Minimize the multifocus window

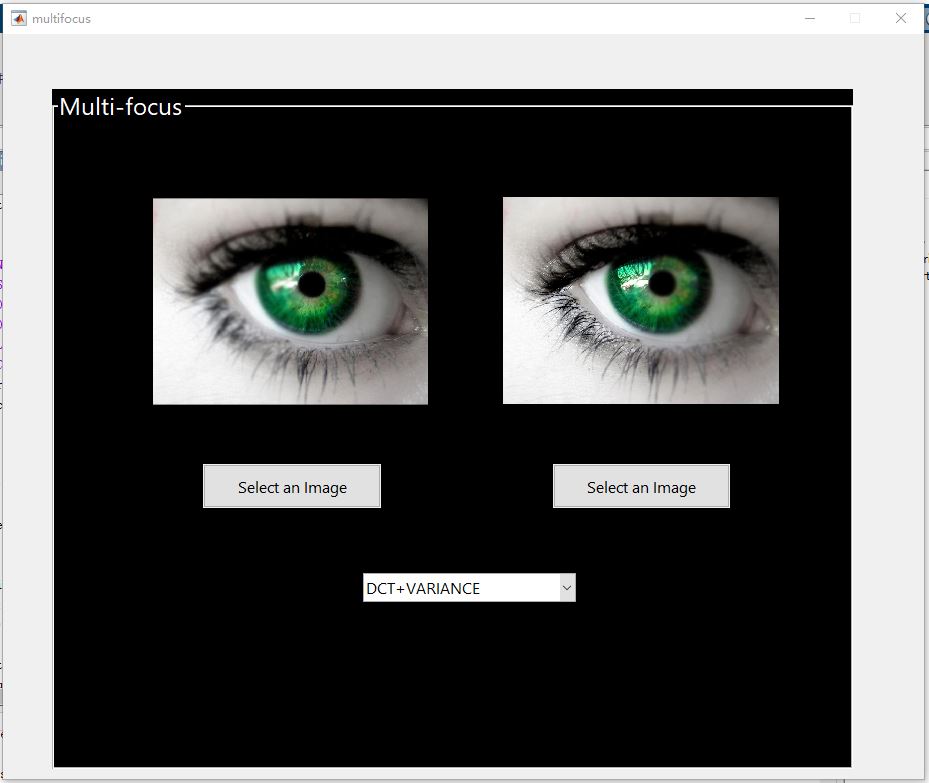810,18
